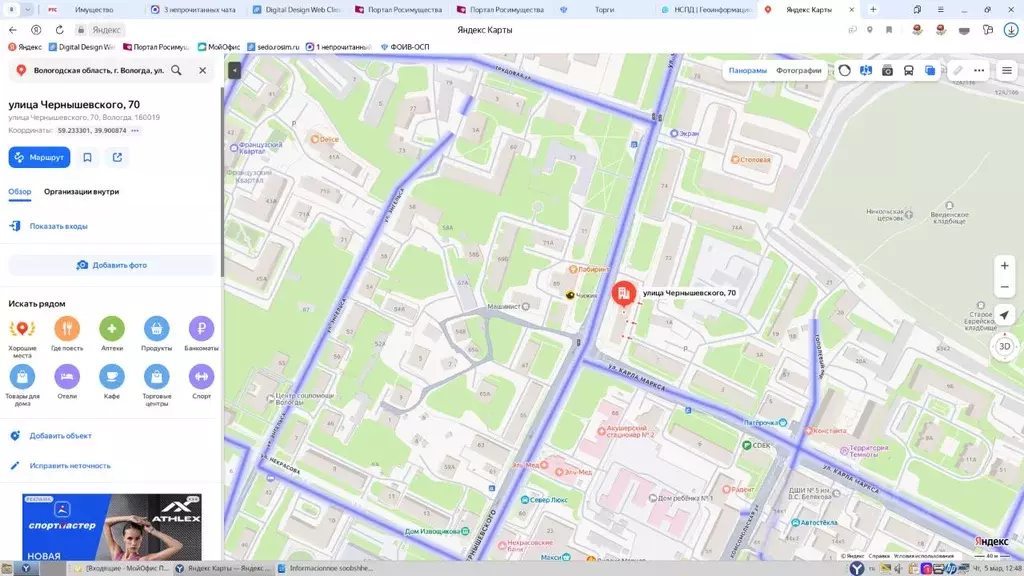Select the ruler measurement tool
Screen dimensions: 1024x576
[x=958, y=70]
